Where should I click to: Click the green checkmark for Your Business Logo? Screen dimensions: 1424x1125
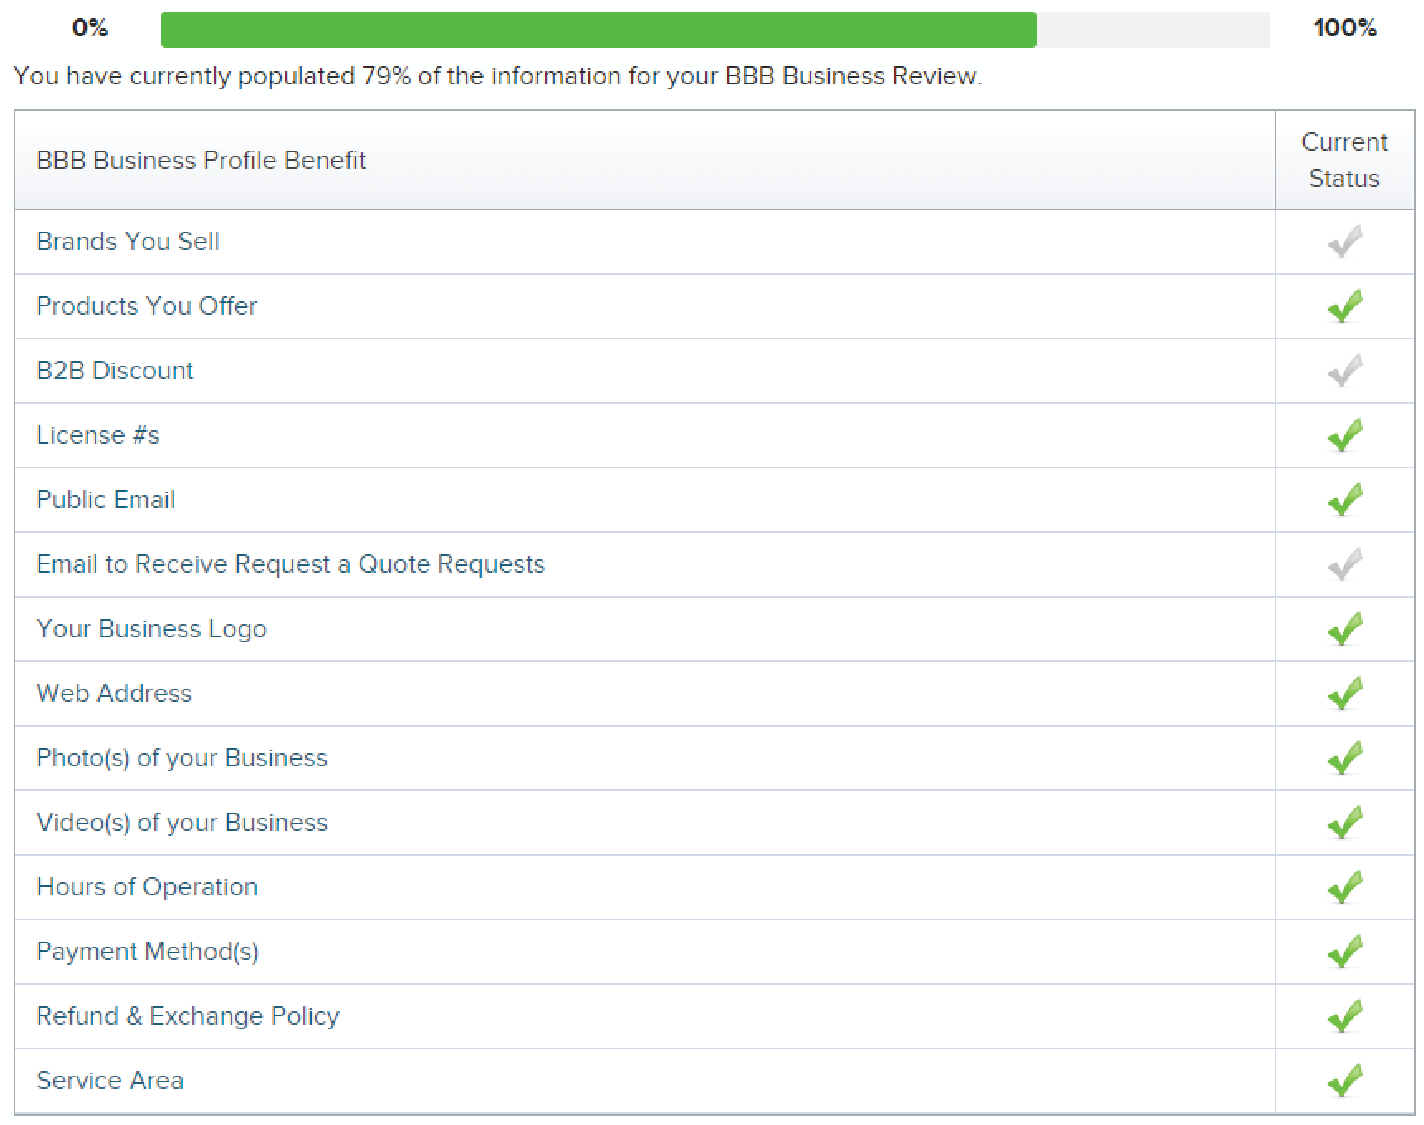[1345, 629]
